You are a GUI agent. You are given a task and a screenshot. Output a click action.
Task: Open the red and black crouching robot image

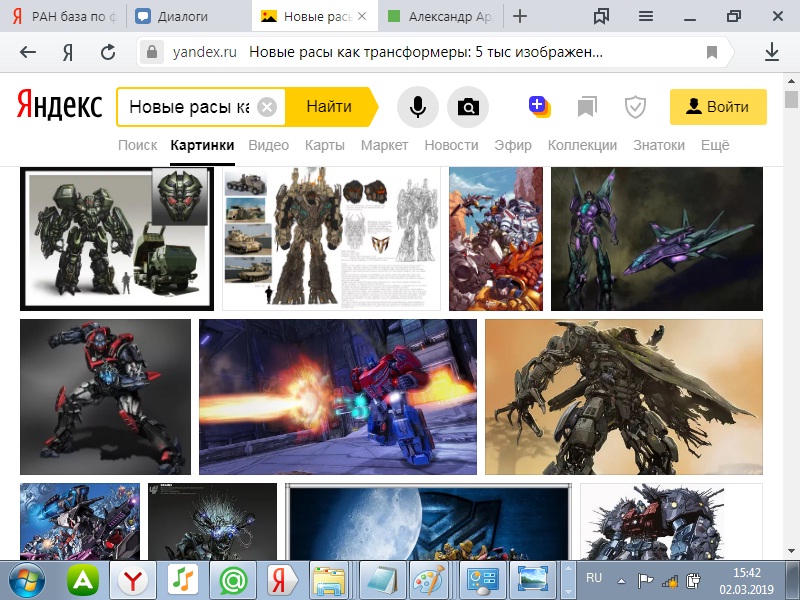[x=105, y=397]
